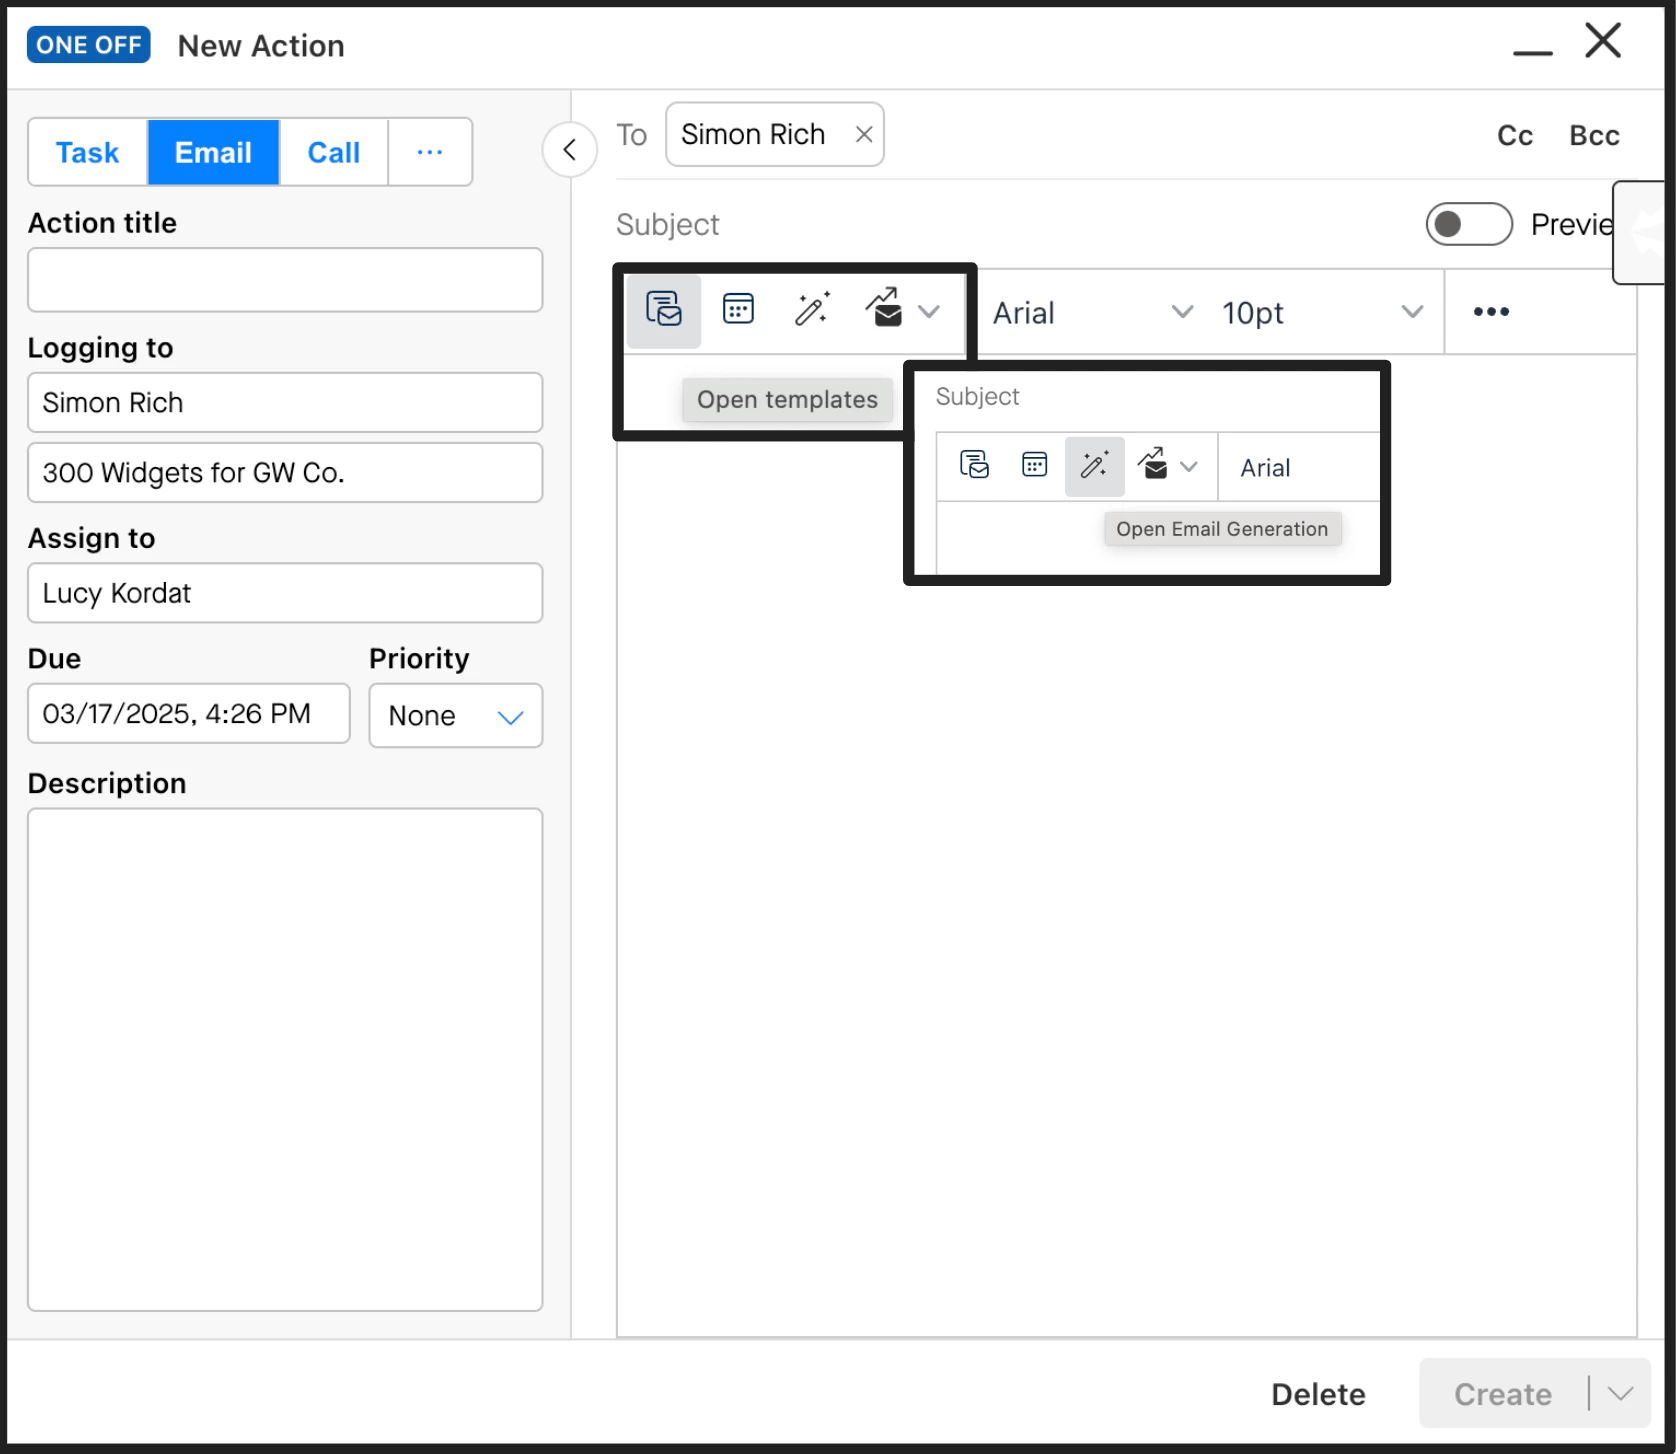Open the editor's three-dot more options

1491,312
